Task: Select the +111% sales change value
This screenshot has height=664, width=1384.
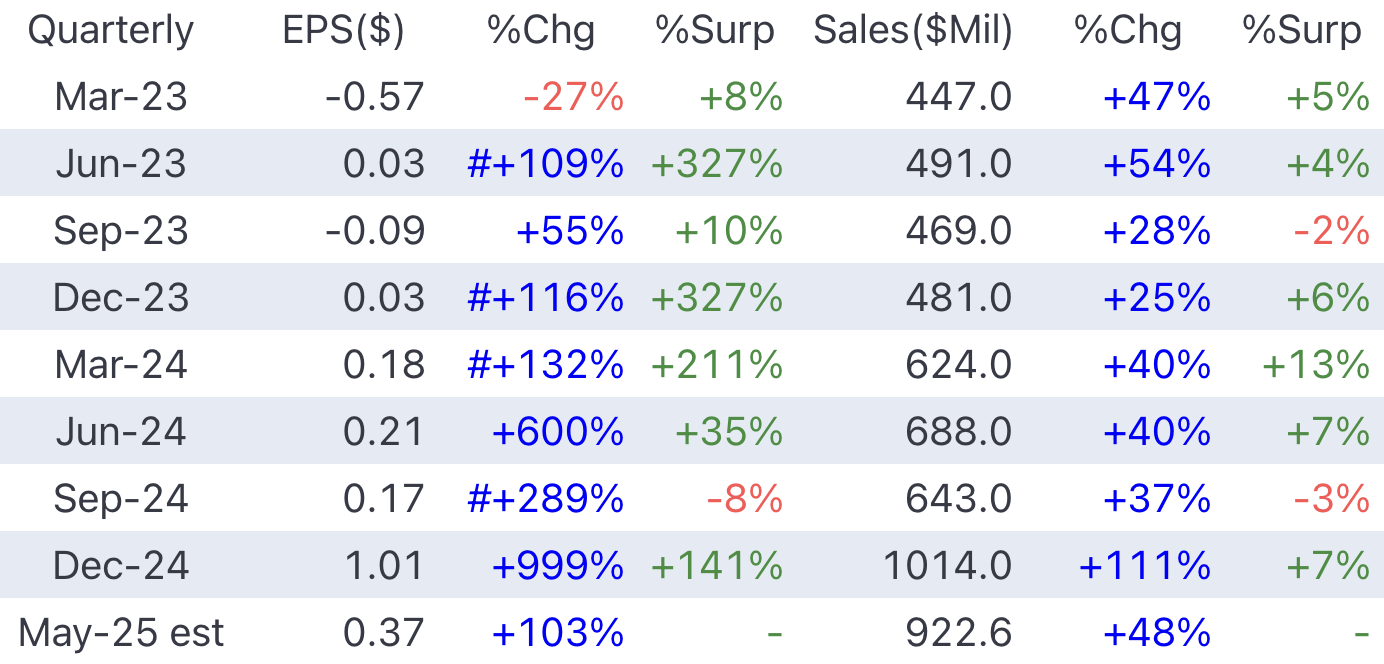Action: [1145, 566]
